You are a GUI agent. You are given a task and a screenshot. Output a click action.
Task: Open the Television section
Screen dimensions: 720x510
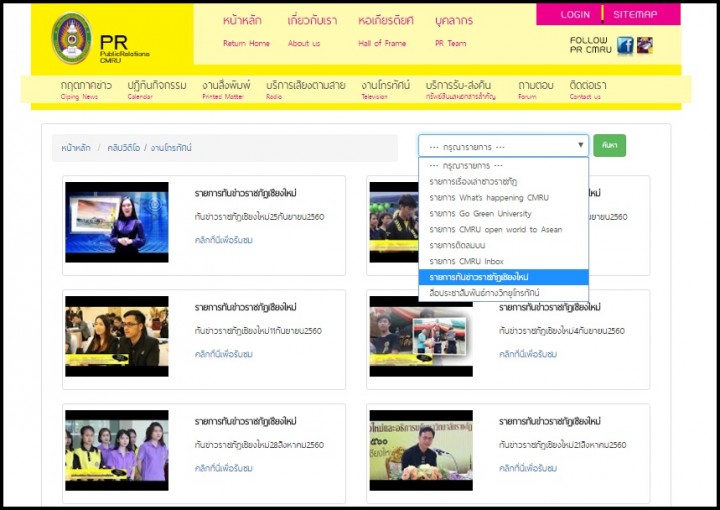point(385,90)
